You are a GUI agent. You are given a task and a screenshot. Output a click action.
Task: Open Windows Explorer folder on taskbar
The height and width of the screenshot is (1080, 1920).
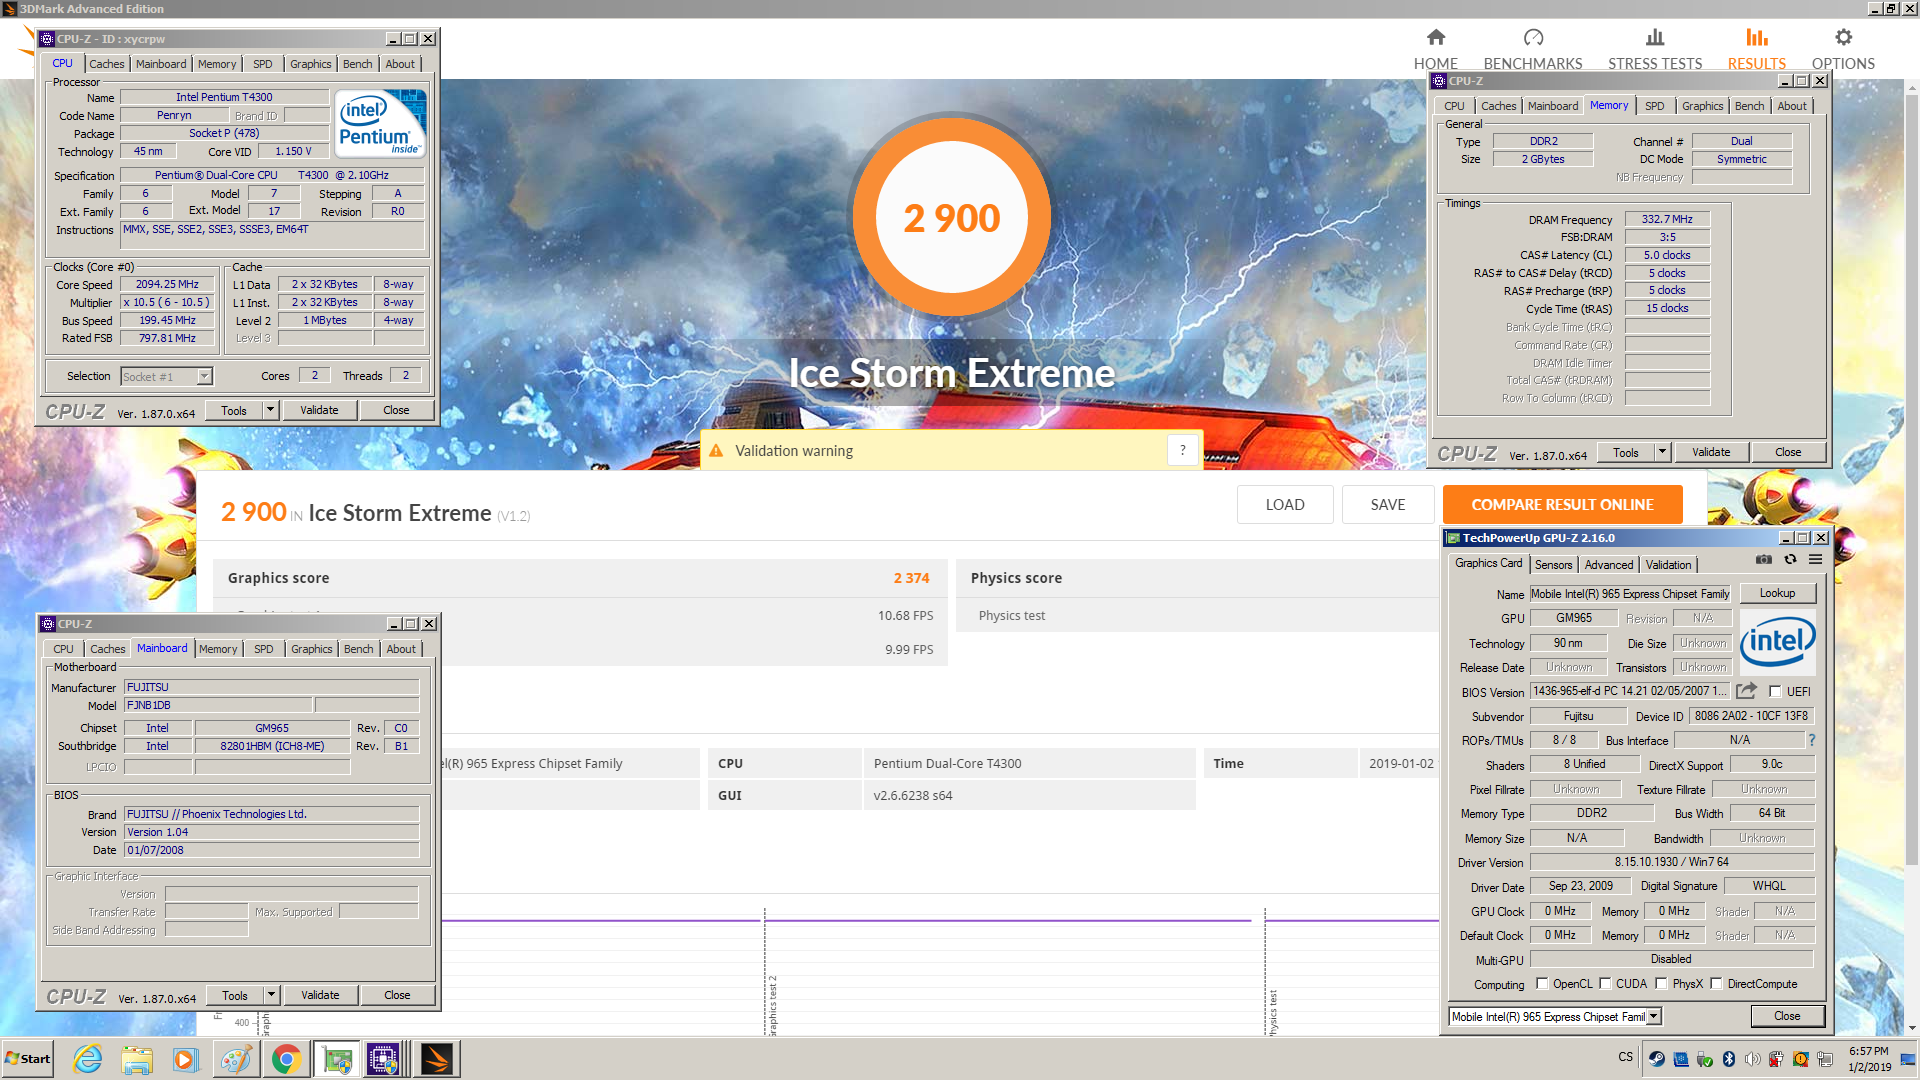pos(137,1059)
